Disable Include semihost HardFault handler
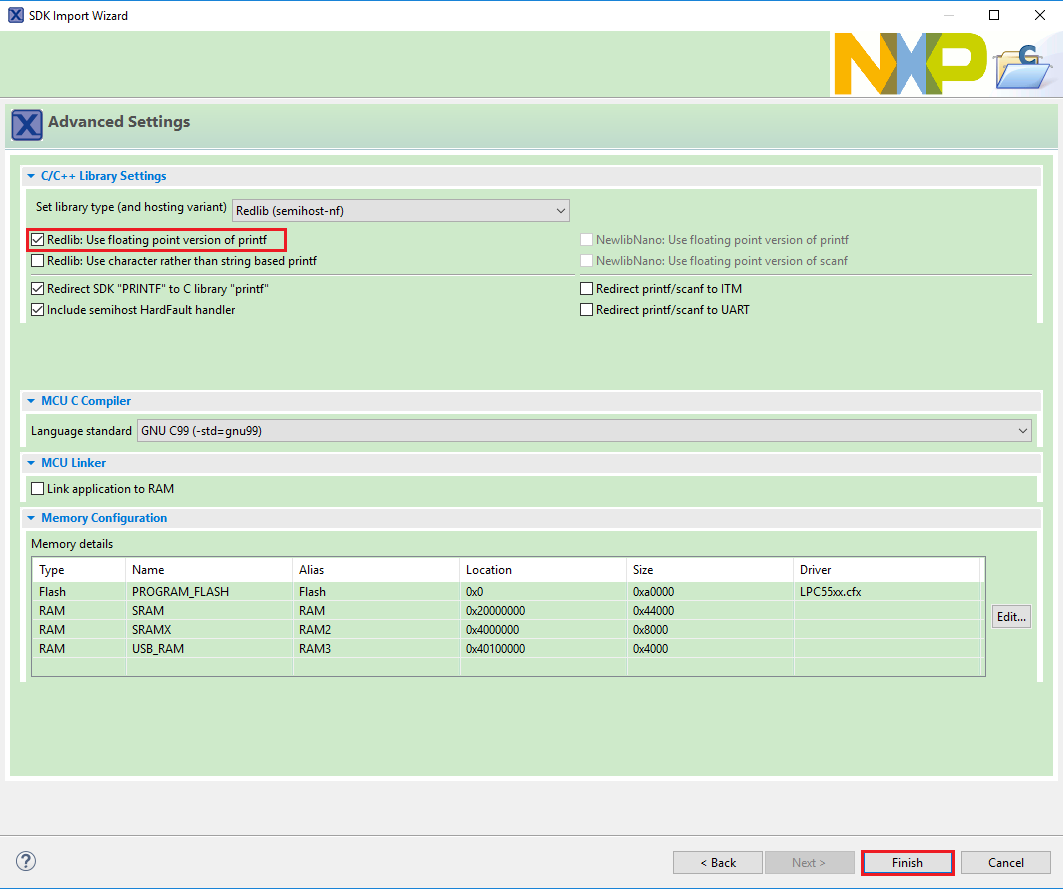 pyautogui.click(x=38, y=310)
